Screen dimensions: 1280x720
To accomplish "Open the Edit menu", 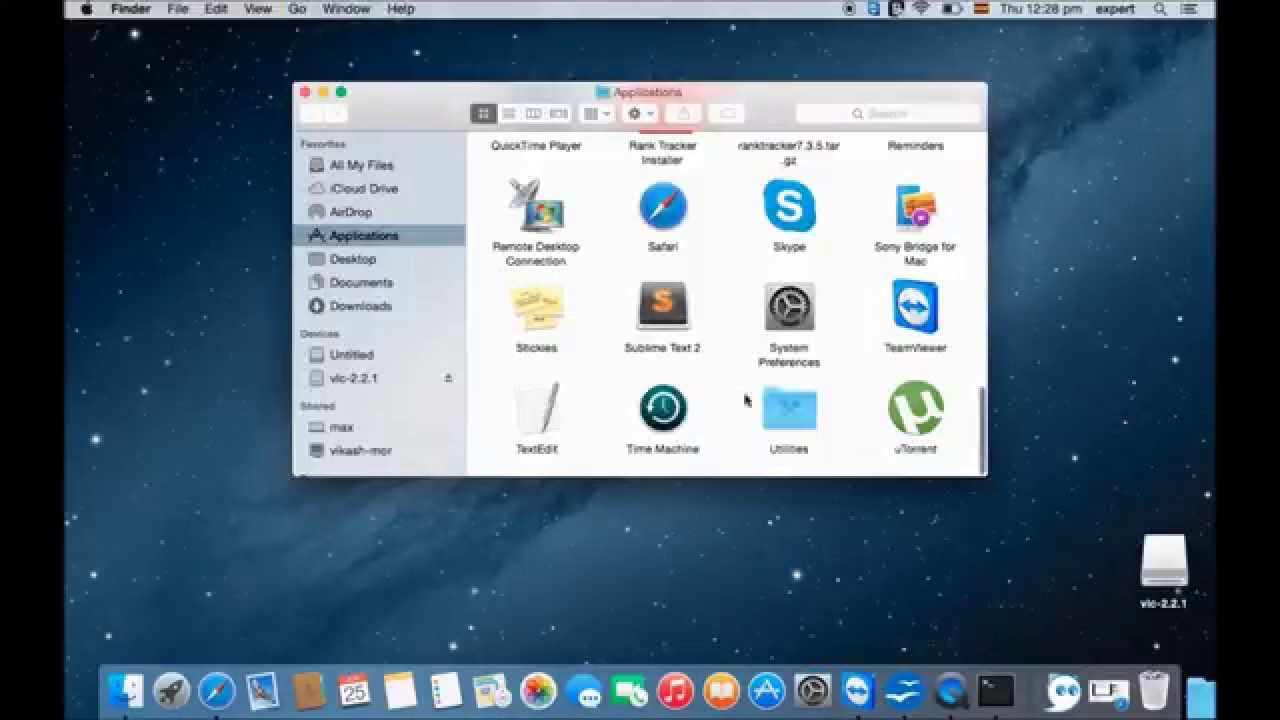I will [216, 9].
